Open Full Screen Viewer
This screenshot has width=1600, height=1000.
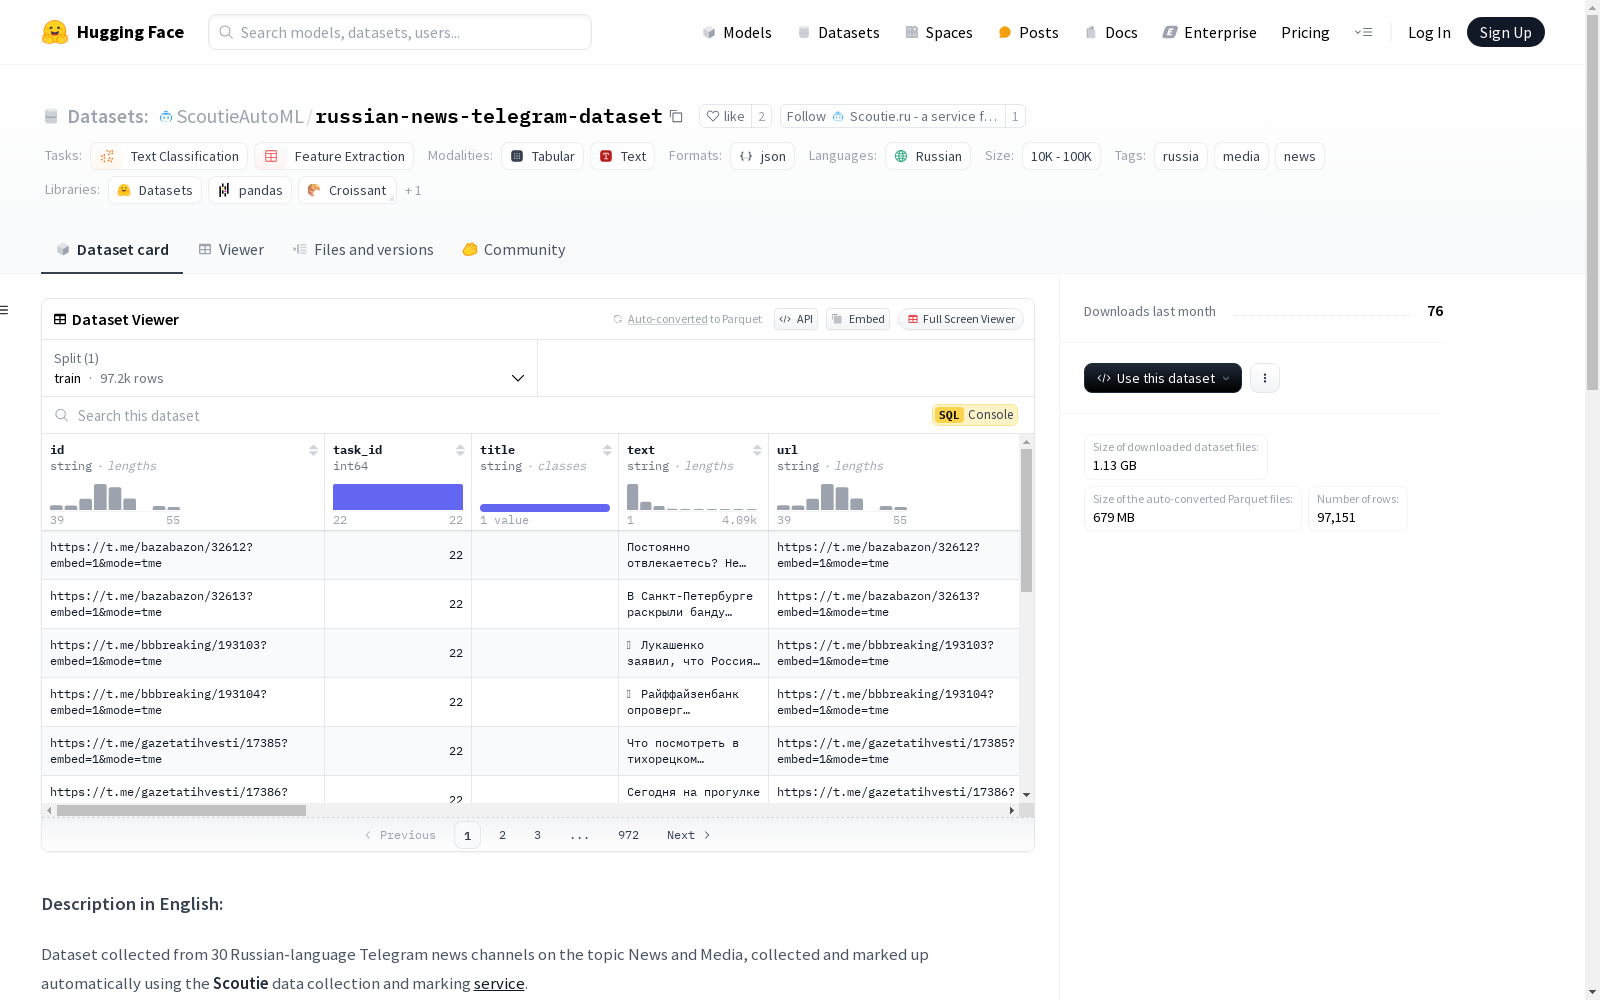coord(961,319)
